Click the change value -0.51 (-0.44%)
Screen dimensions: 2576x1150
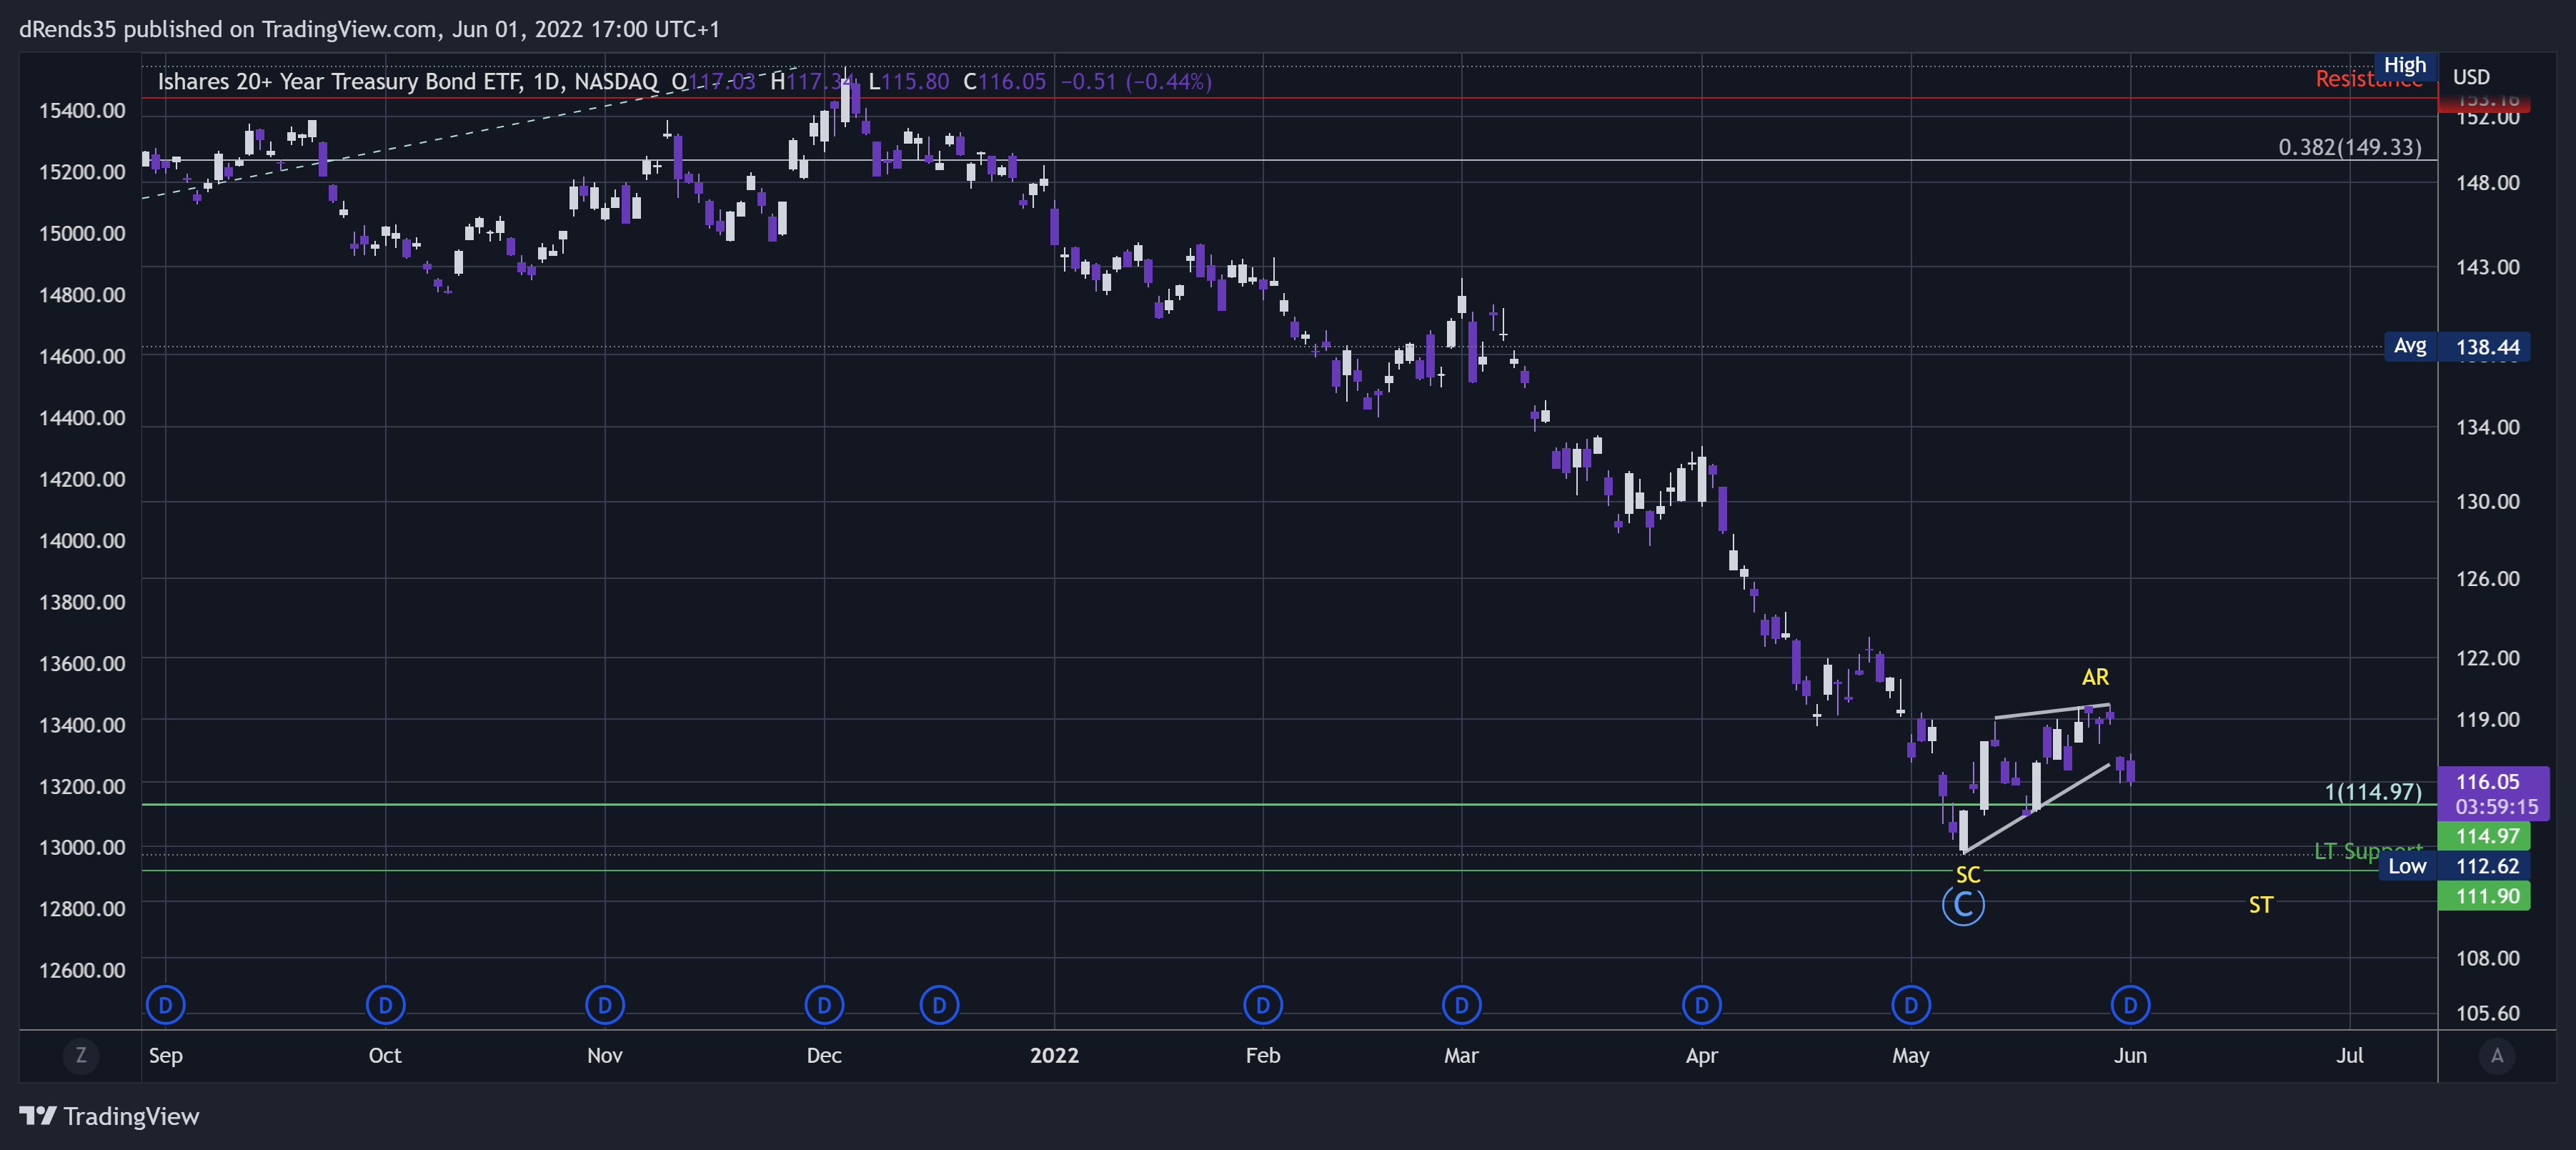click(x=1136, y=81)
